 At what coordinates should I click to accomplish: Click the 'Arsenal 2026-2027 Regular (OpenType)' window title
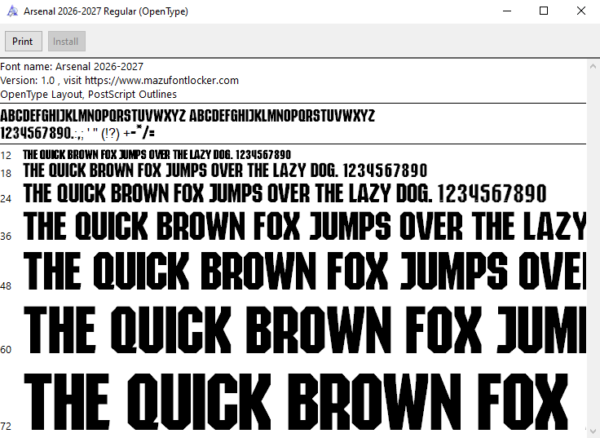coord(106,11)
